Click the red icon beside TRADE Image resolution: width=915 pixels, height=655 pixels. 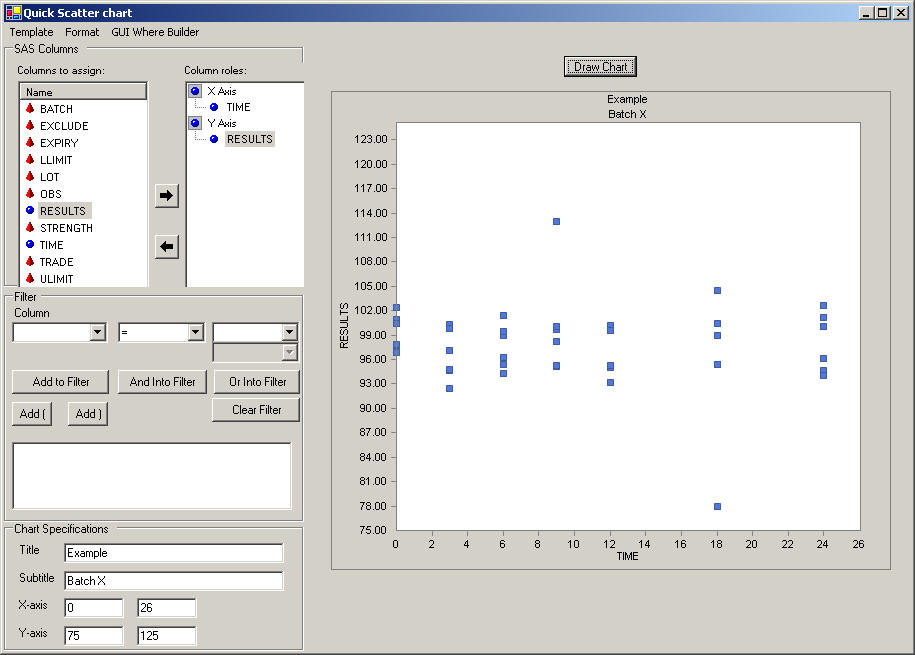(x=30, y=261)
